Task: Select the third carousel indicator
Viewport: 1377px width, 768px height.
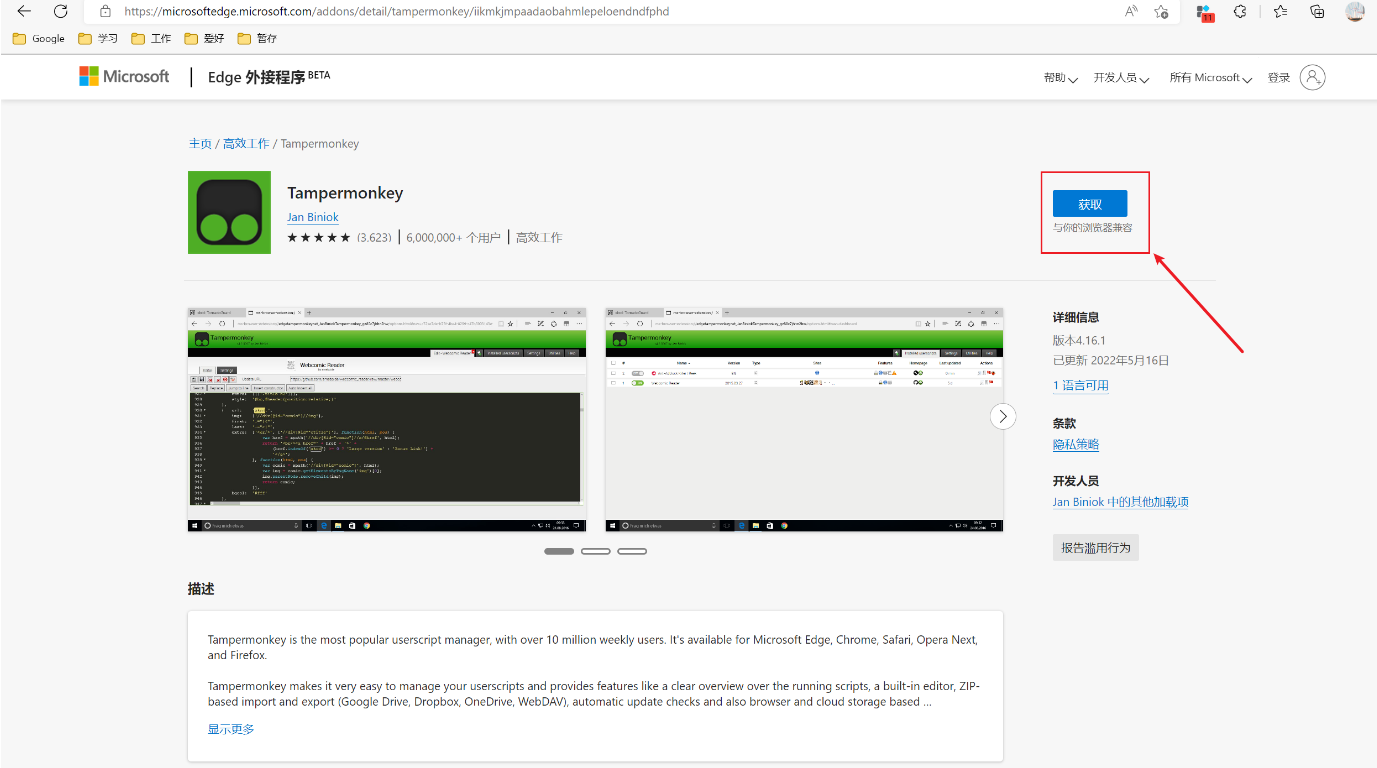Action: pos(632,551)
